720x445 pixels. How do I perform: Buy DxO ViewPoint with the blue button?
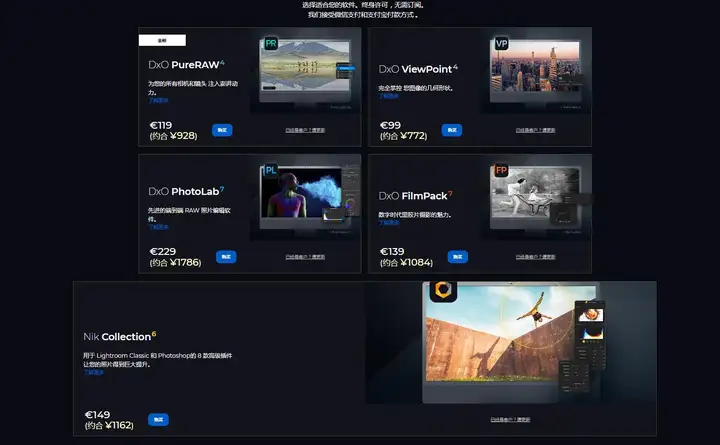tap(452, 130)
